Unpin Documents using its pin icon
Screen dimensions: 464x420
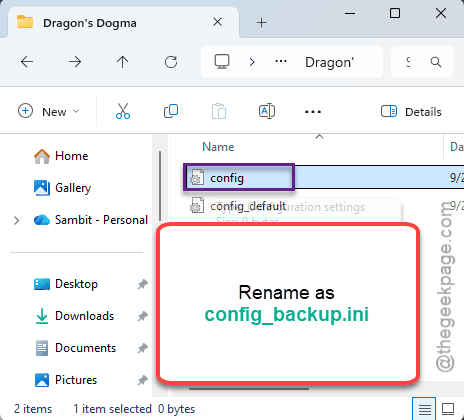(x=143, y=348)
